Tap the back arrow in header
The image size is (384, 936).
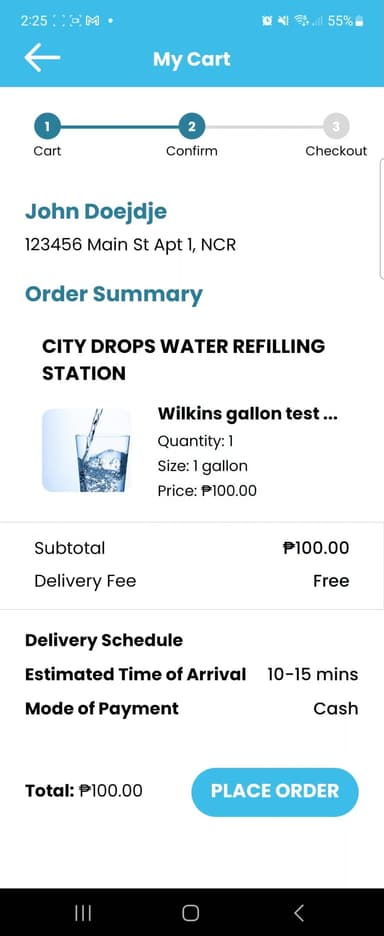[x=42, y=58]
